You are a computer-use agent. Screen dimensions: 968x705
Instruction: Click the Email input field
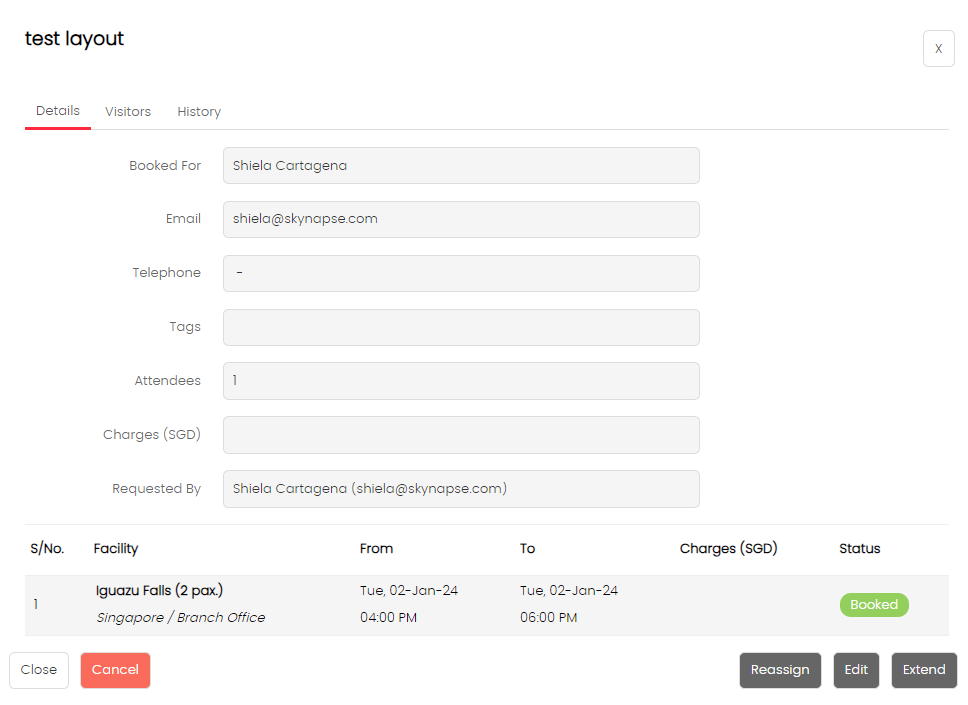tap(461, 219)
